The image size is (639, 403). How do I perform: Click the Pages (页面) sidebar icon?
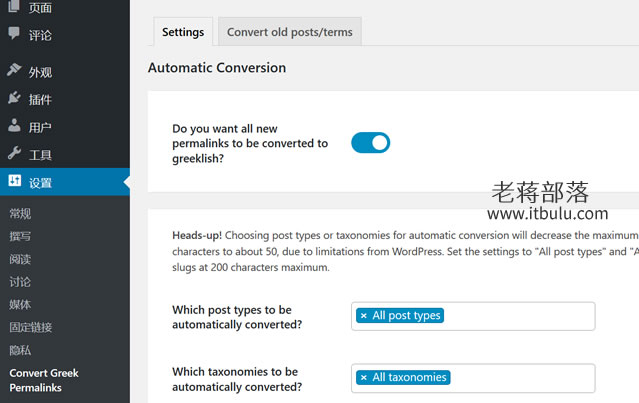pyautogui.click(x=14, y=6)
